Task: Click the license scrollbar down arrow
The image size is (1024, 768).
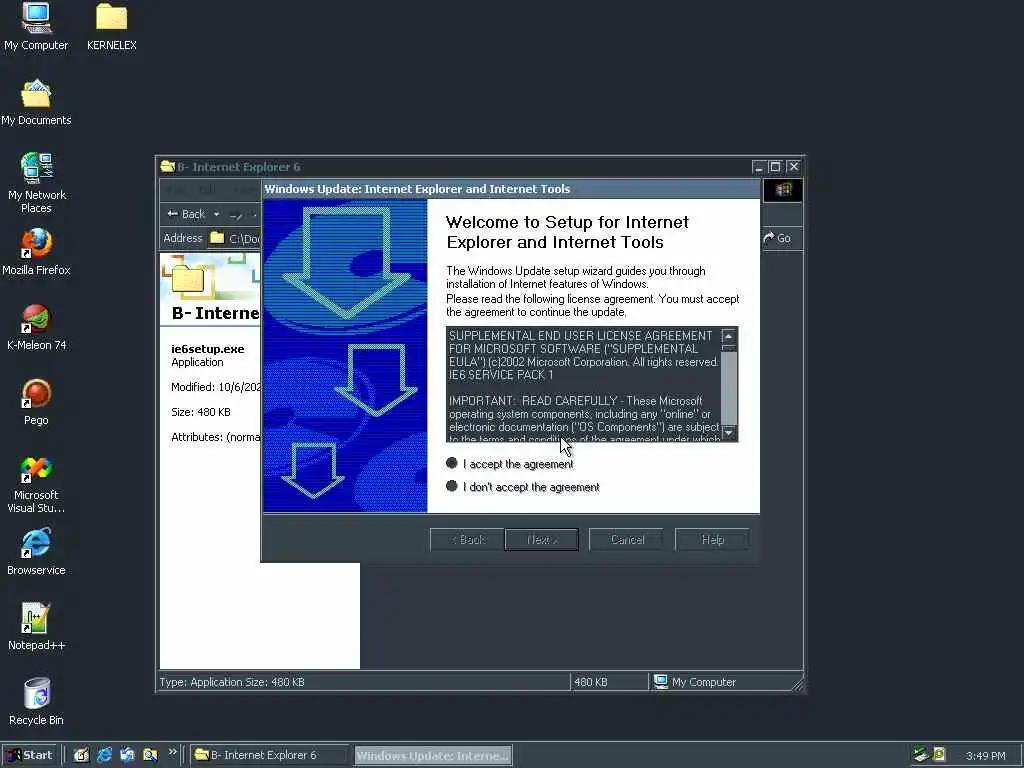Action: [729, 432]
